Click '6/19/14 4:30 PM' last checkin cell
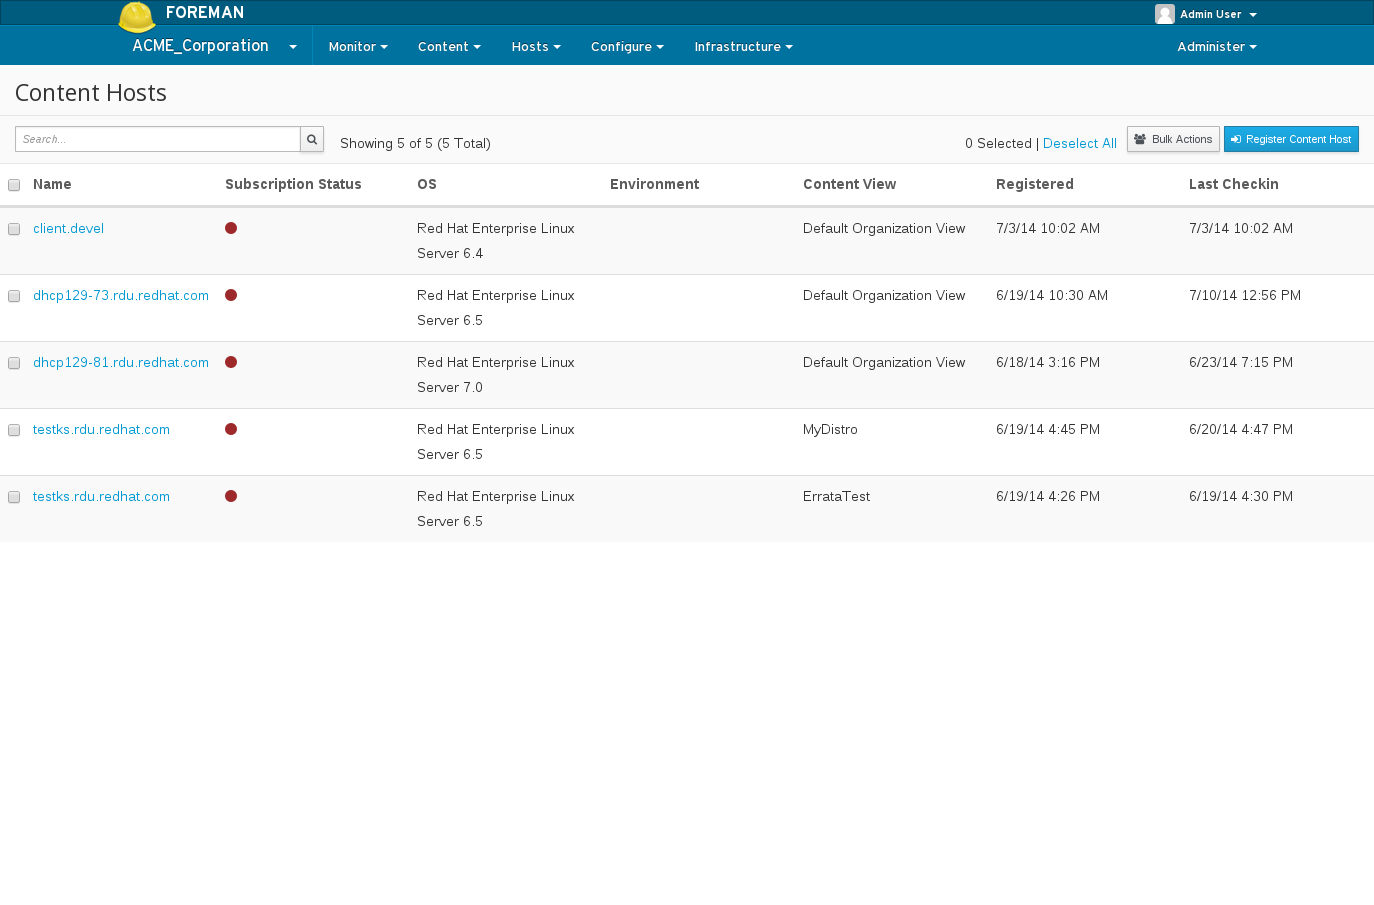The height and width of the screenshot is (905, 1374). (x=1241, y=496)
